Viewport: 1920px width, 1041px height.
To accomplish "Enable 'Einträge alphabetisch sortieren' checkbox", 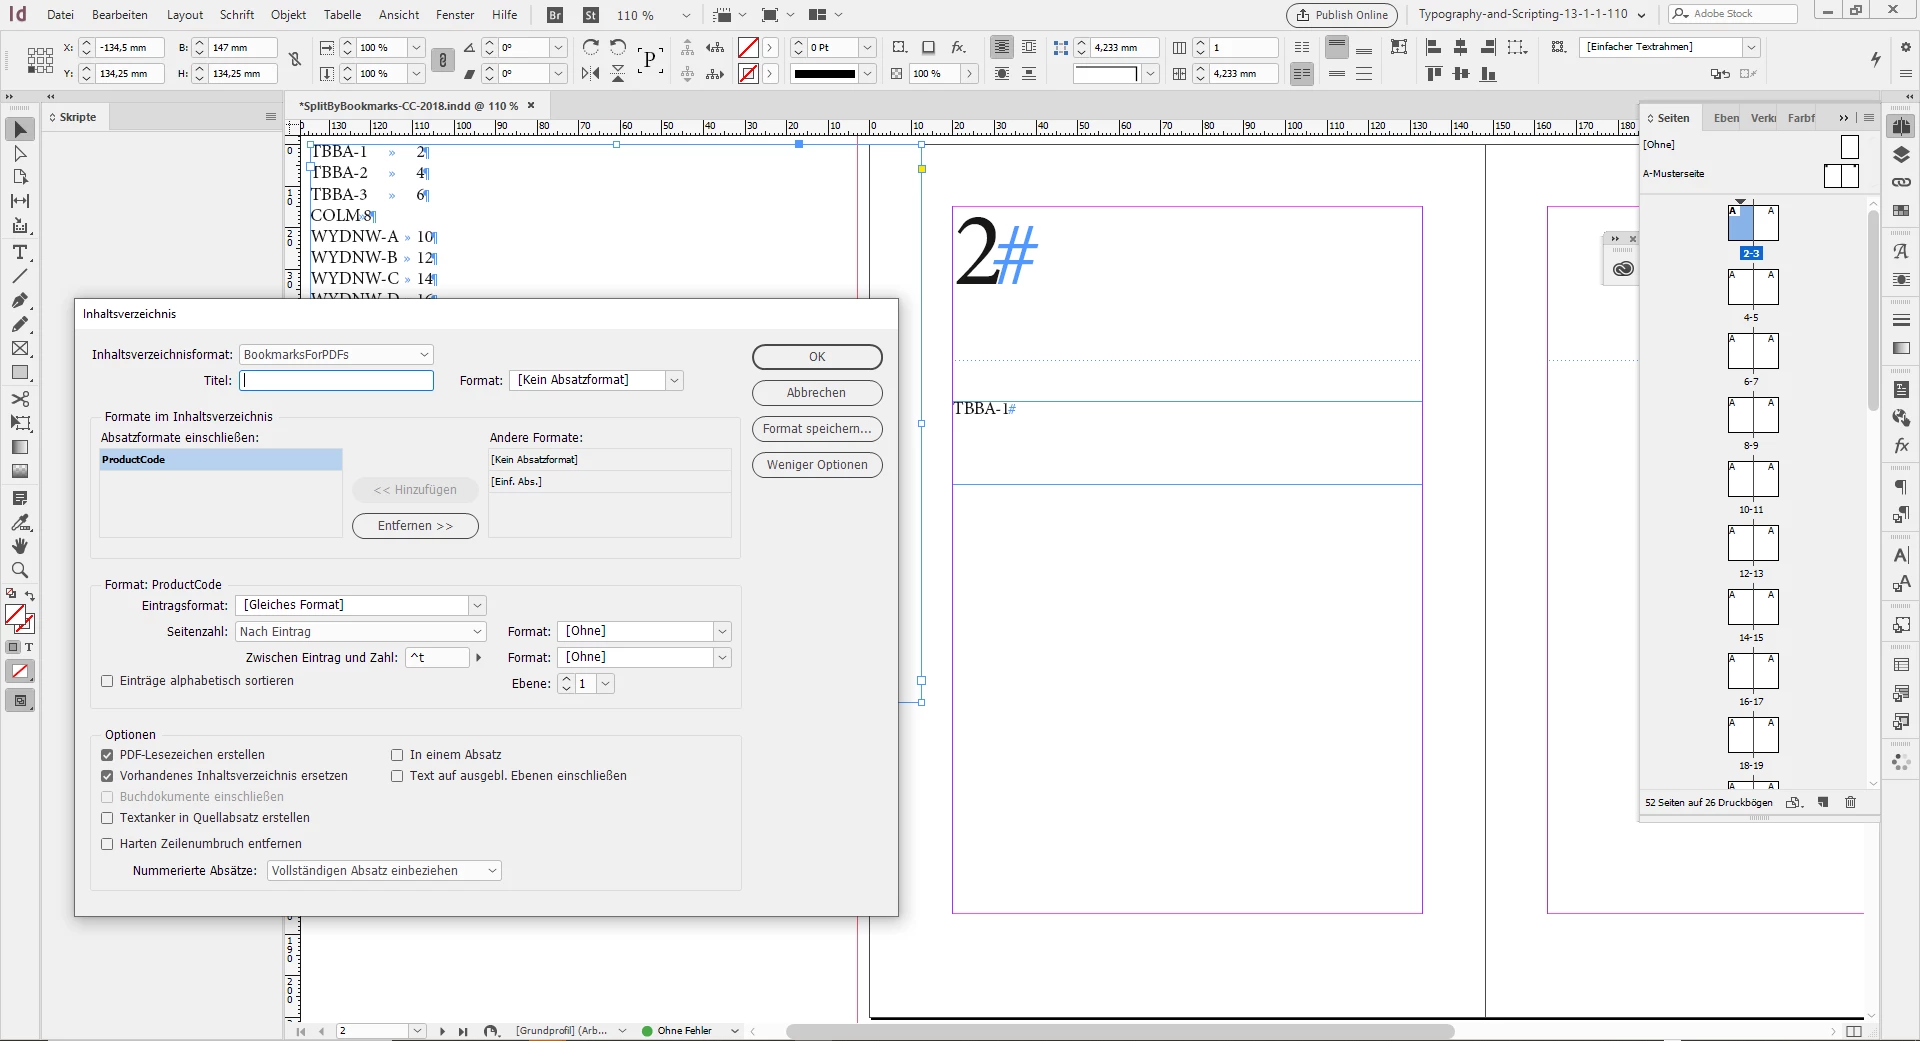I will pyautogui.click(x=107, y=681).
